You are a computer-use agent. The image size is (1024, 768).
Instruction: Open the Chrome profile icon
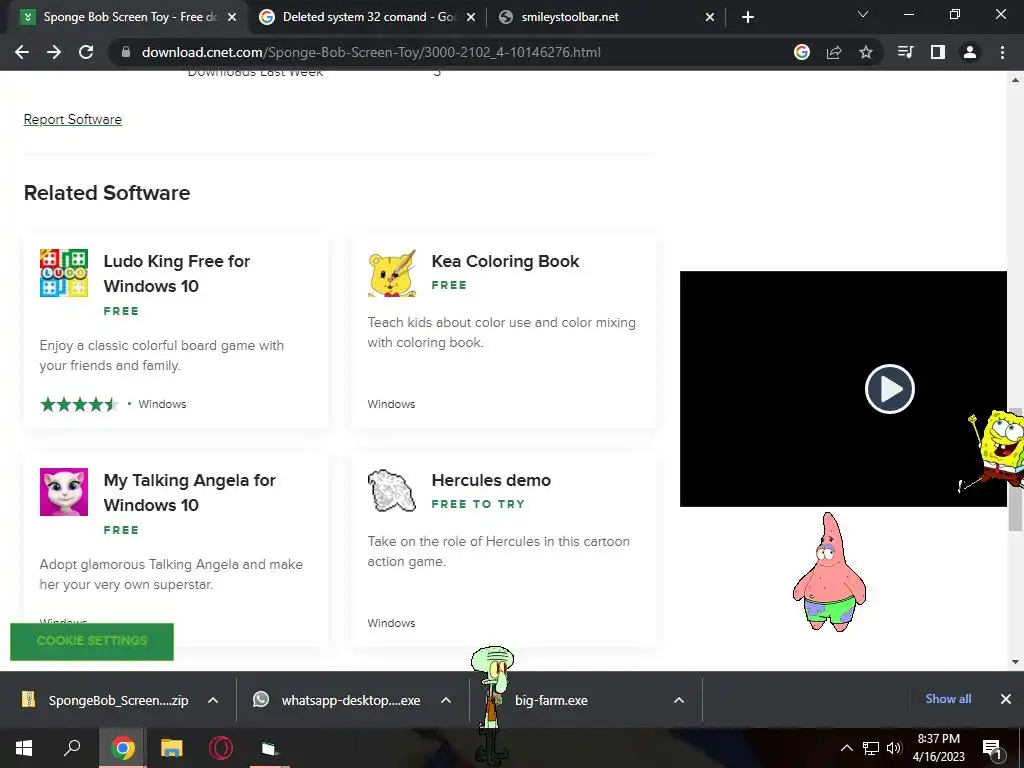(970, 52)
